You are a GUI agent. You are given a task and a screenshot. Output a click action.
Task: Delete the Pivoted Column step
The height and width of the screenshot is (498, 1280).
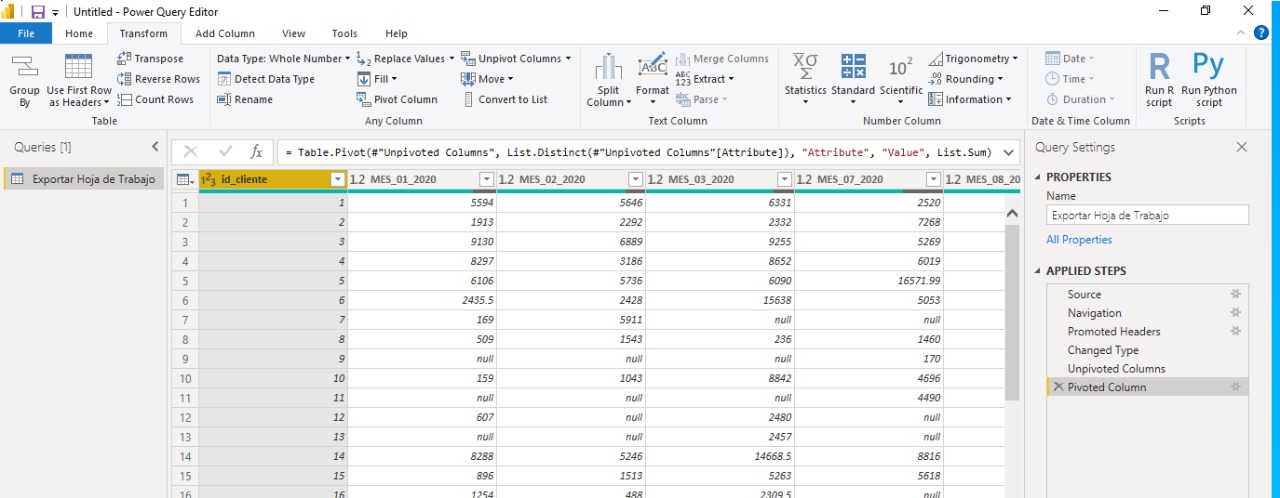[1058, 387]
